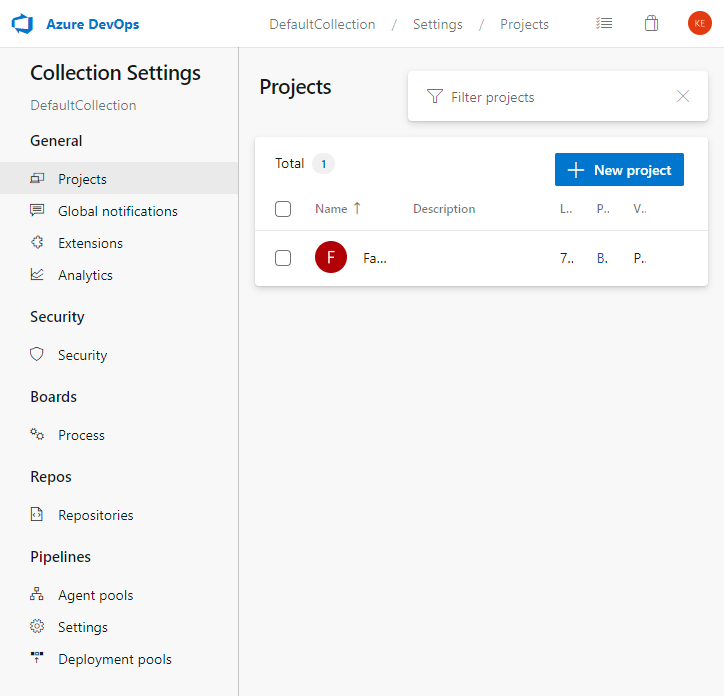Click the Settings breadcrumb link
Viewport: 725px width, 697px height.
(438, 24)
